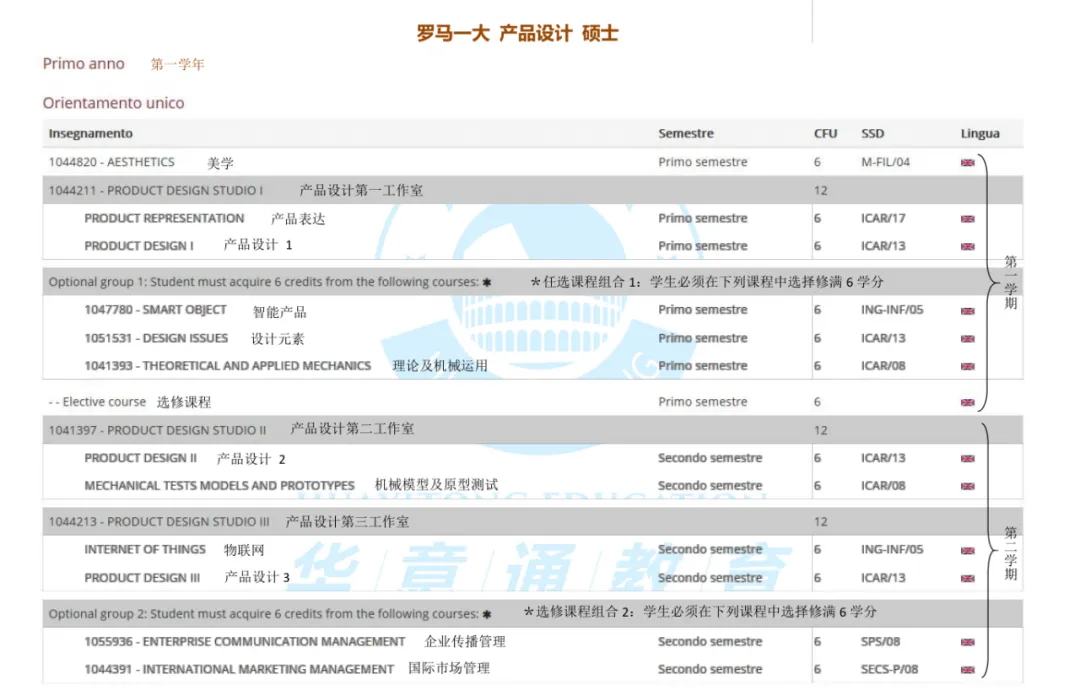The height and width of the screenshot is (696, 1080).
Task: Click the English flag in the PRODUCT DESIGN I row
Action: pyautogui.click(x=967, y=246)
